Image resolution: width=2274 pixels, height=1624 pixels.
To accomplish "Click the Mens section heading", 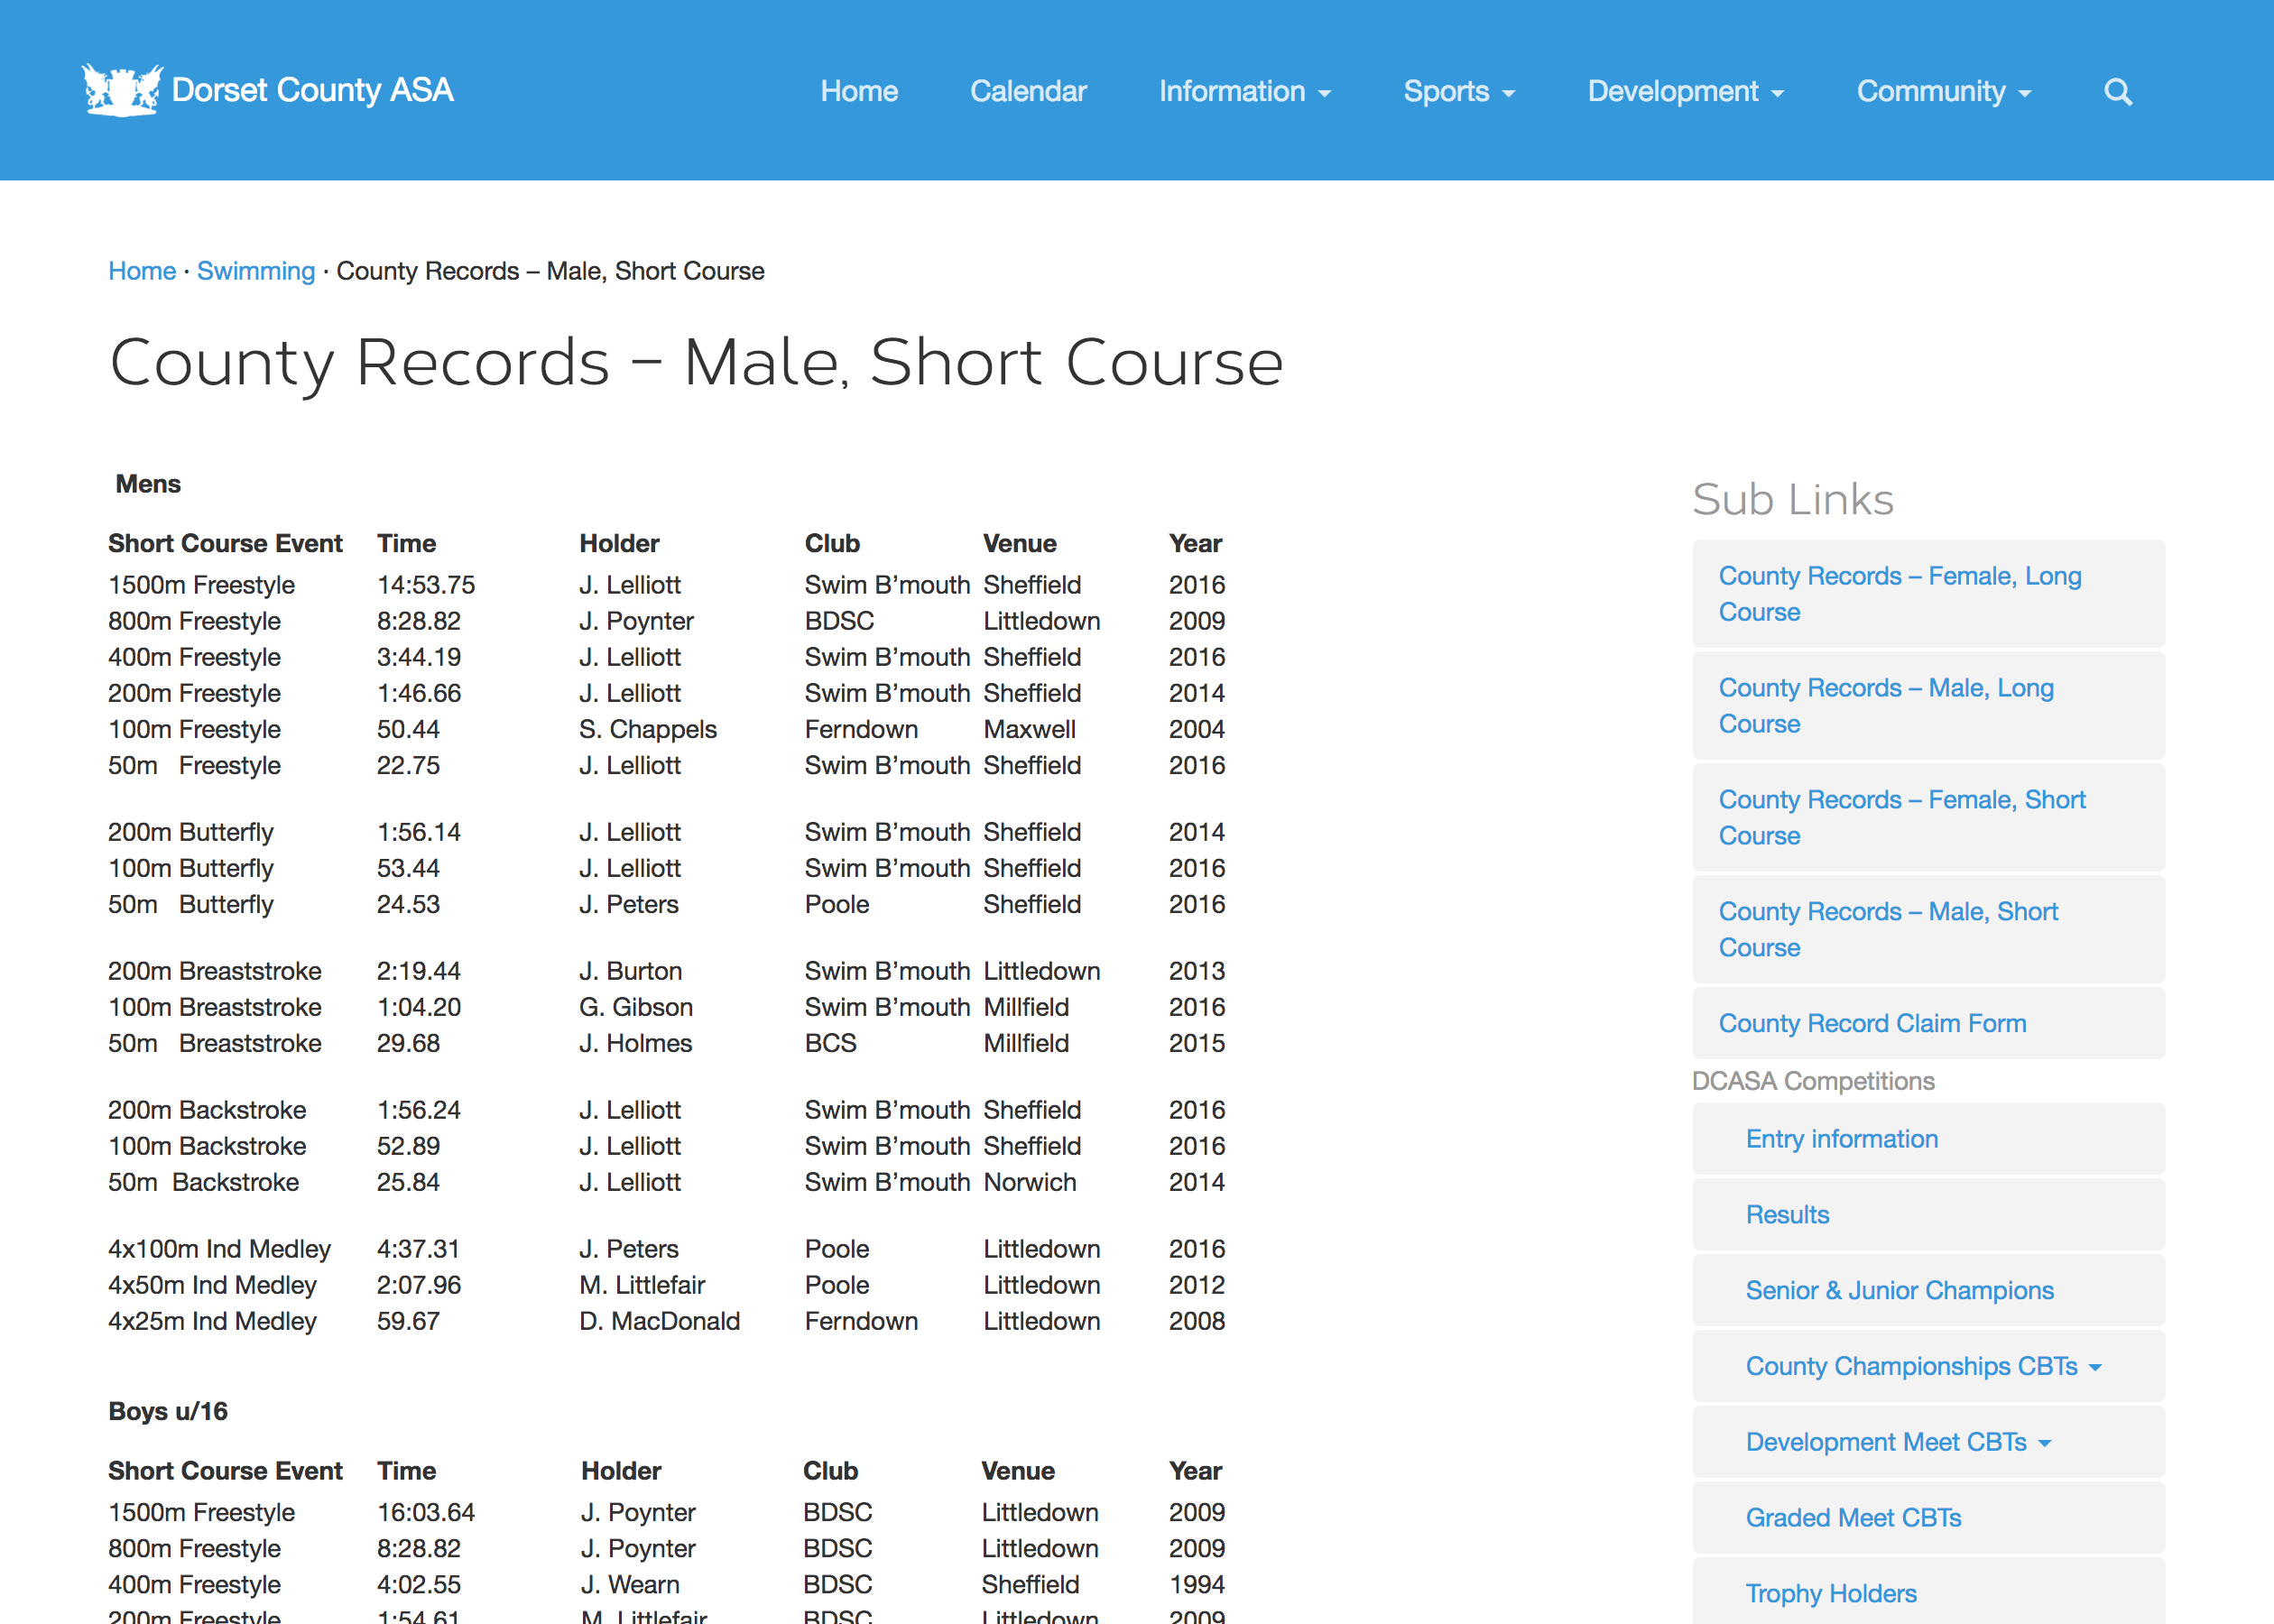I will [x=148, y=484].
